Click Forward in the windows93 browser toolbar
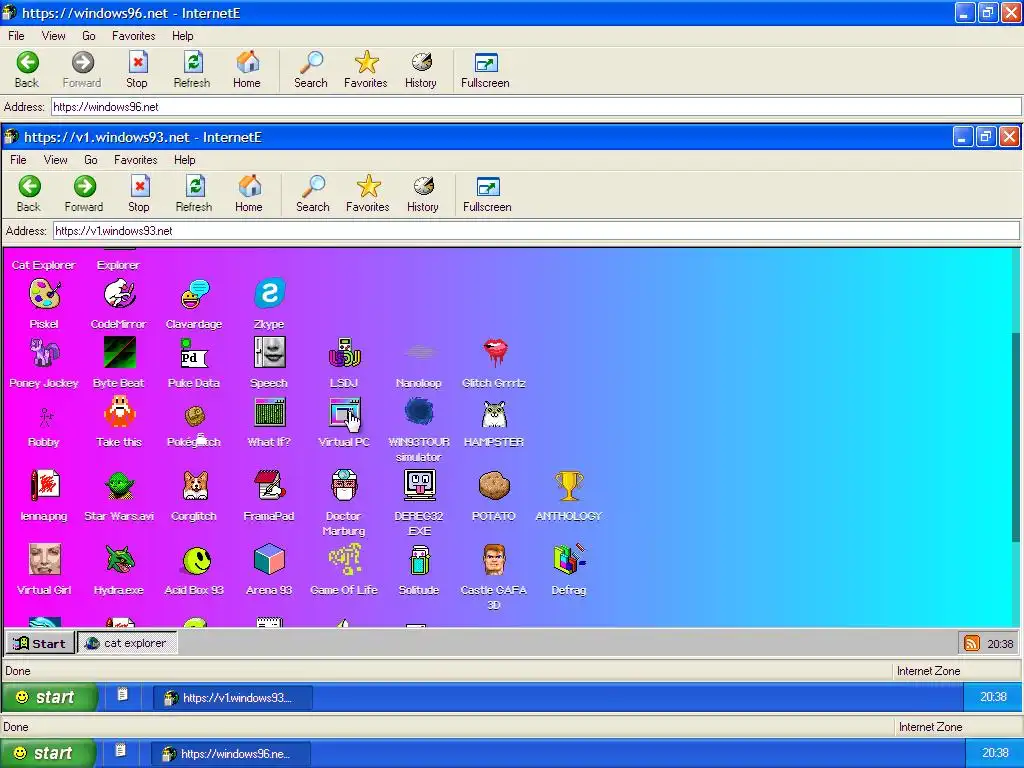 pos(84,193)
